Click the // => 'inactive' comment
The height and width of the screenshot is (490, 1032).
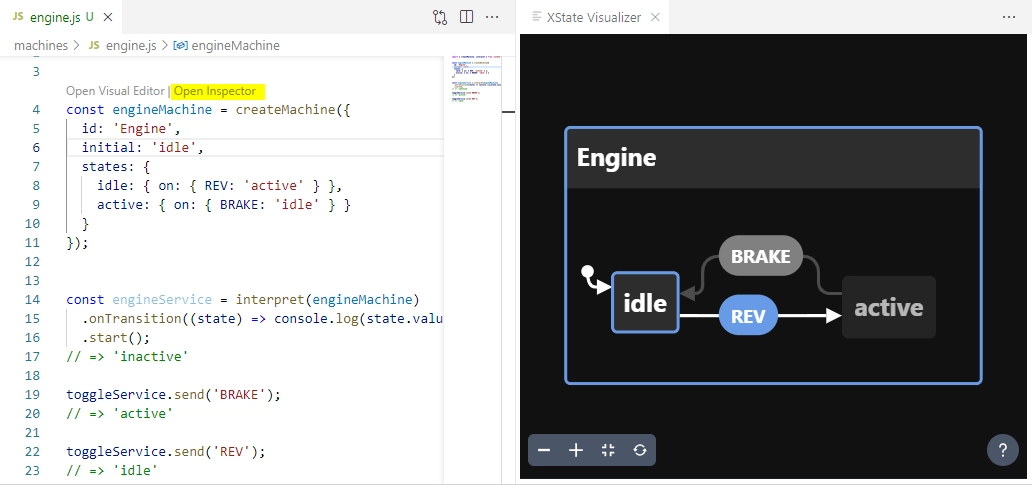point(127,357)
